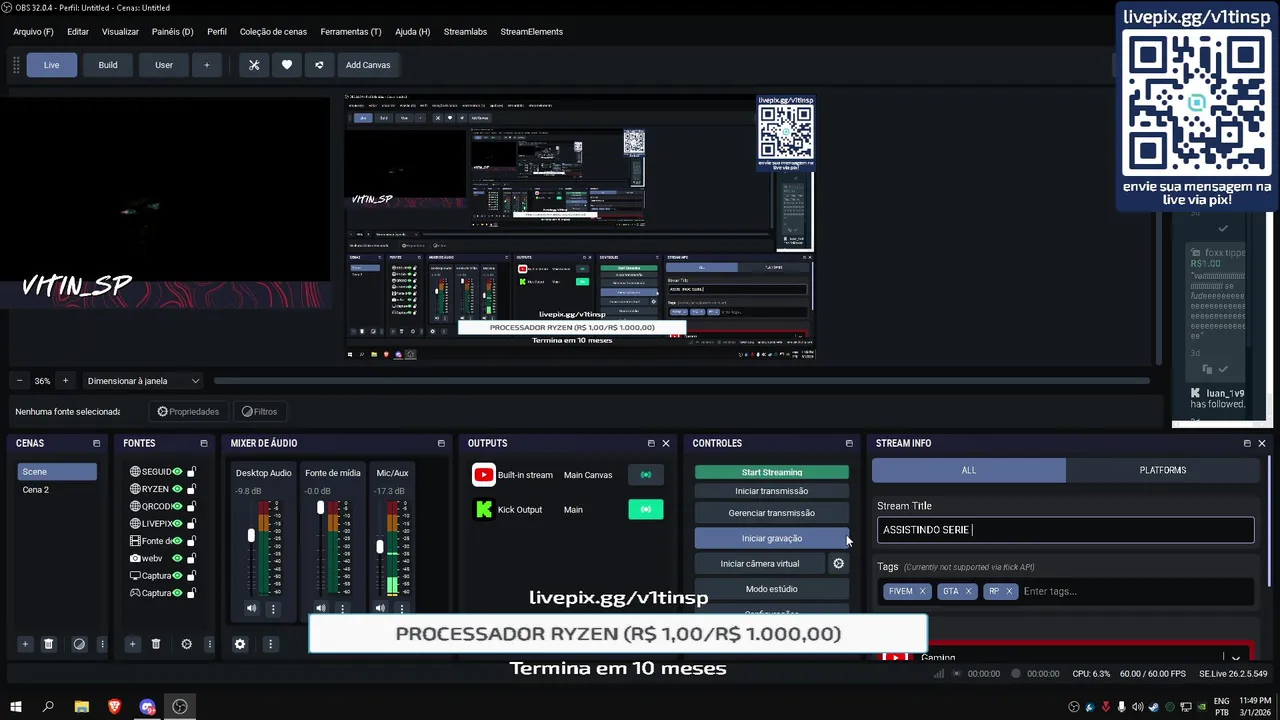The width and height of the screenshot is (1280, 720).
Task: Adjust the Fonte de mídia volume fader
Action: (320, 508)
